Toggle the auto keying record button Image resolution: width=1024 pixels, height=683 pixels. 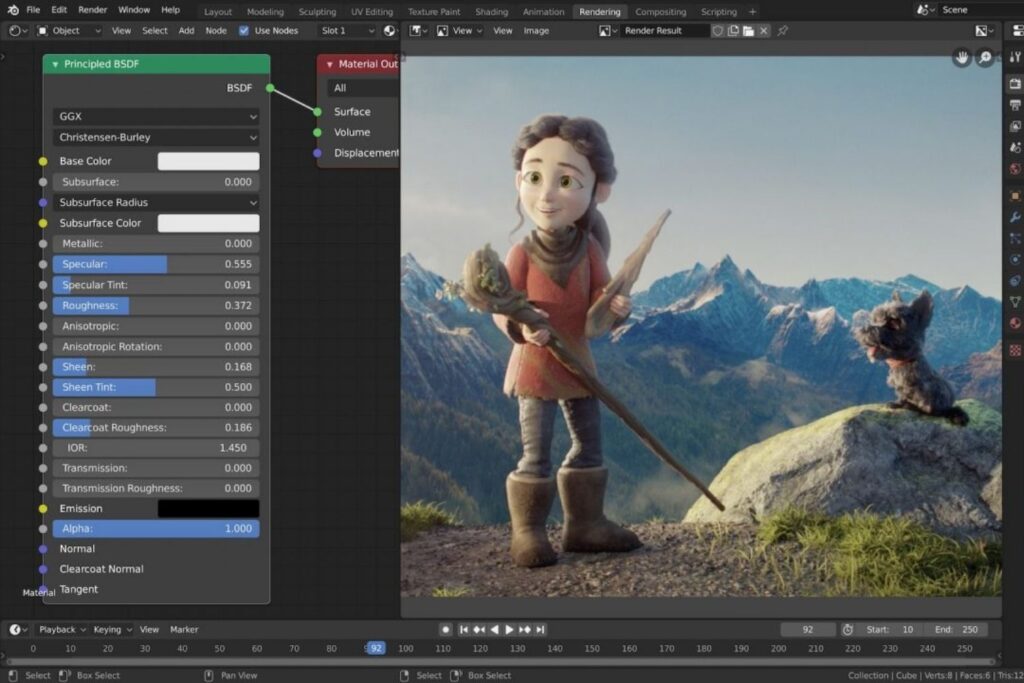445,629
